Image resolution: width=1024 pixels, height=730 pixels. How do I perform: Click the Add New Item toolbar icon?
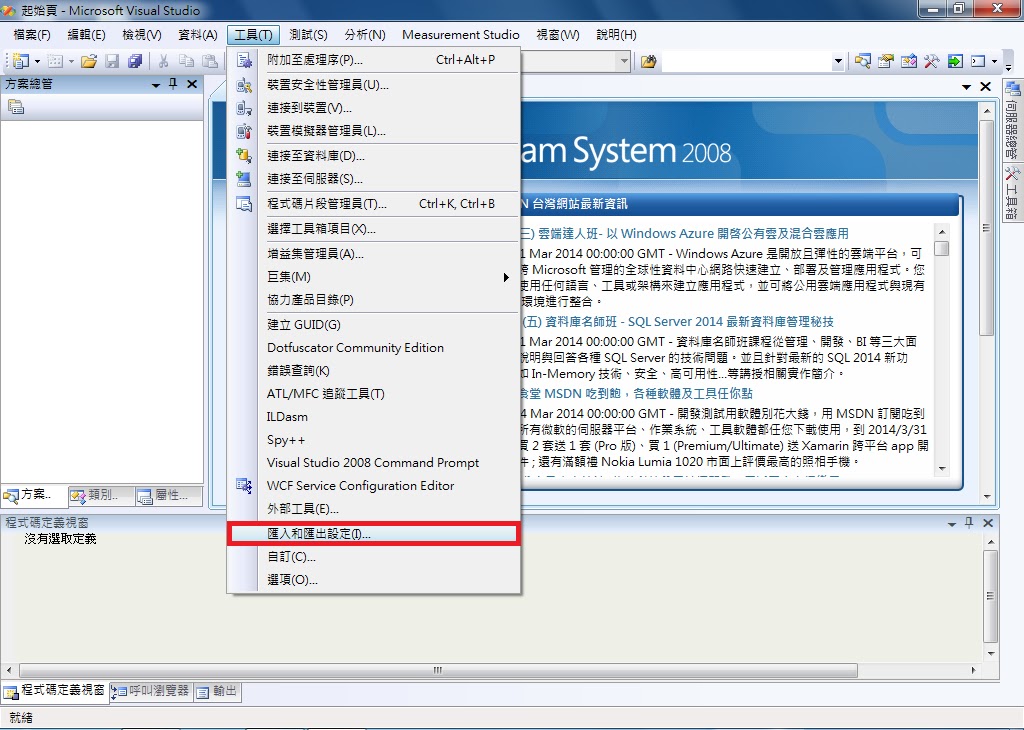(x=56, y=61)
